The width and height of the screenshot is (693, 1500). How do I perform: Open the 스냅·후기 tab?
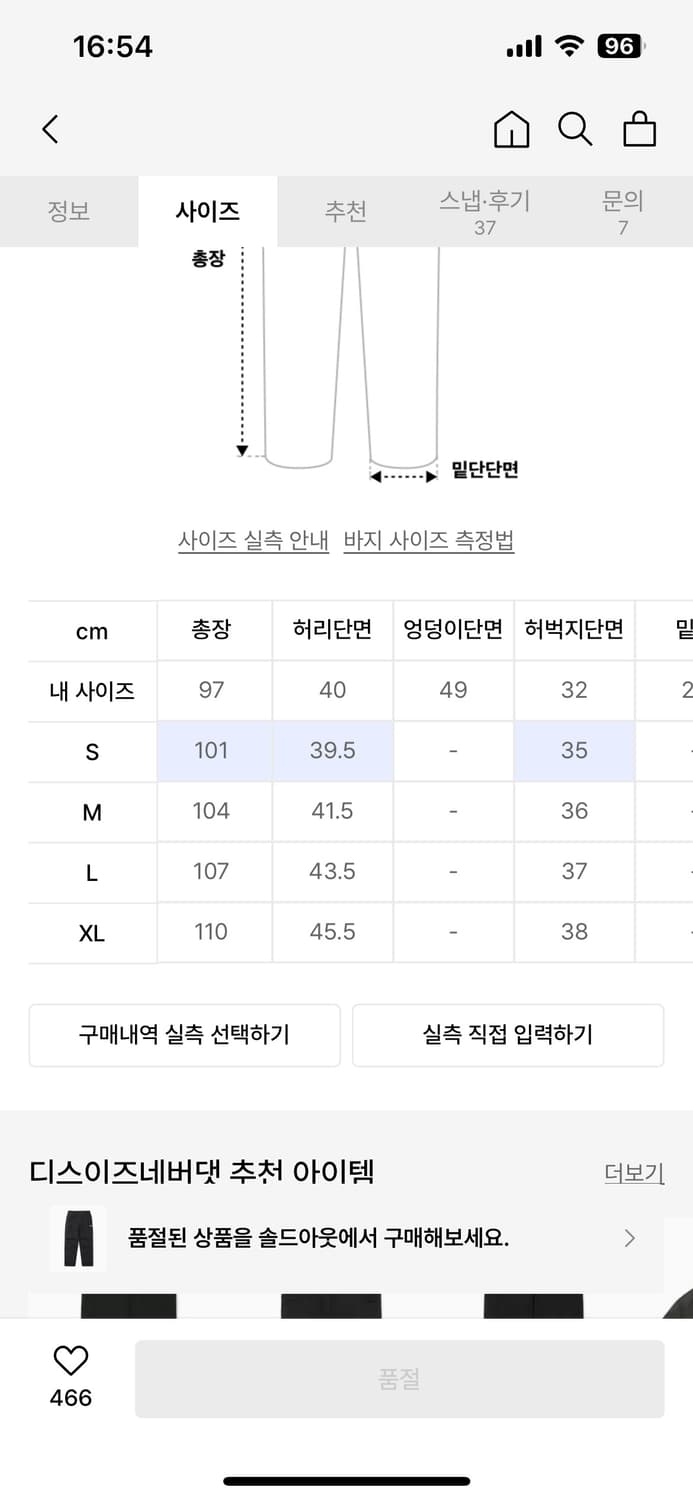click(x=485, y=211)
